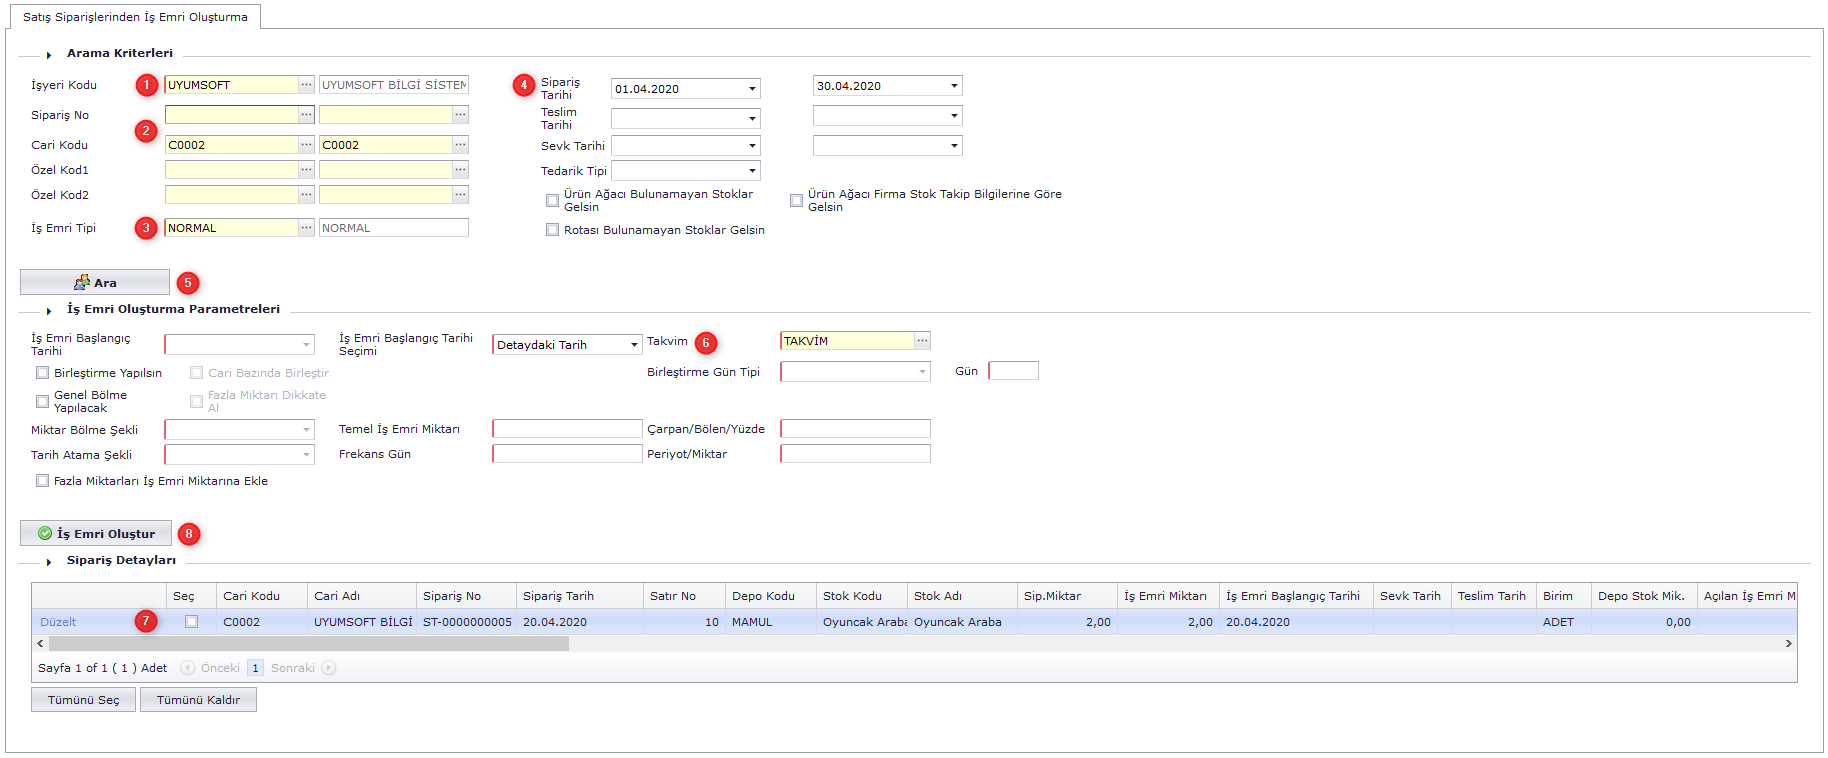The height and width of the screenshot is (758, 1828).
Task: Enable Rotası Bulunamayan Stoklar Gelsin checkbox
Action: [x=552, y=230]
